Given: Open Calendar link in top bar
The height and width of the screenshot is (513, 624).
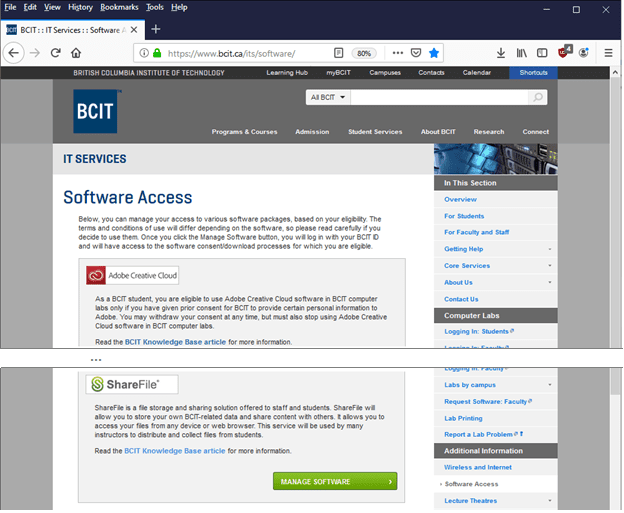Looking at the screenshot, I should [x=476, y=72].
